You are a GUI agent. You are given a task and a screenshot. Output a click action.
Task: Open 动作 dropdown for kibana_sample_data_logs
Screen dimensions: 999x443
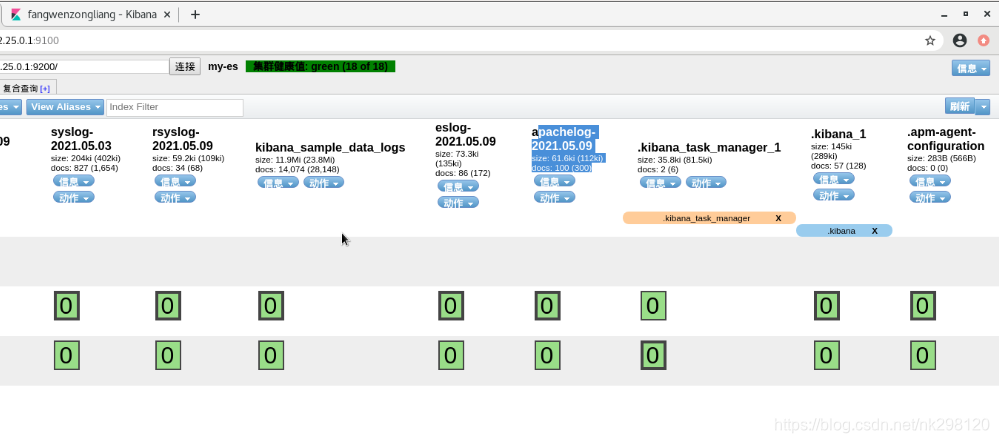coord(324,183)
